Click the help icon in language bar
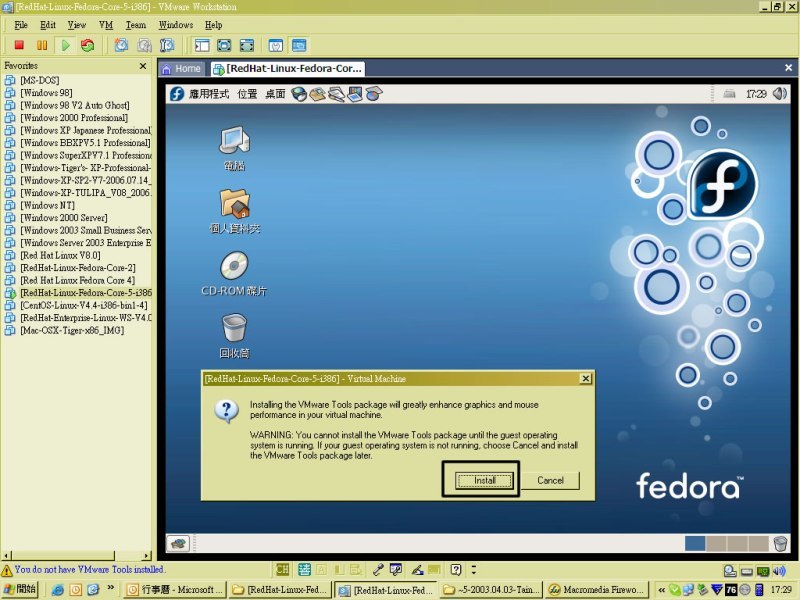This screenshot has height=600, width=800. [456, 570]
